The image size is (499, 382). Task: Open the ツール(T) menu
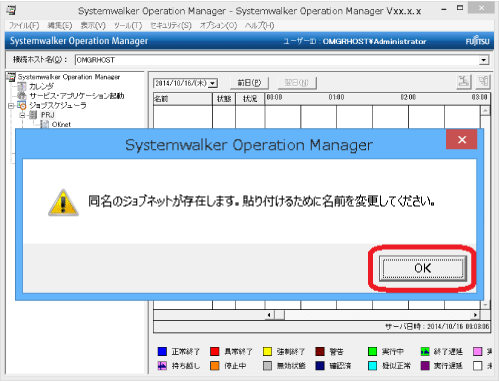128,26
